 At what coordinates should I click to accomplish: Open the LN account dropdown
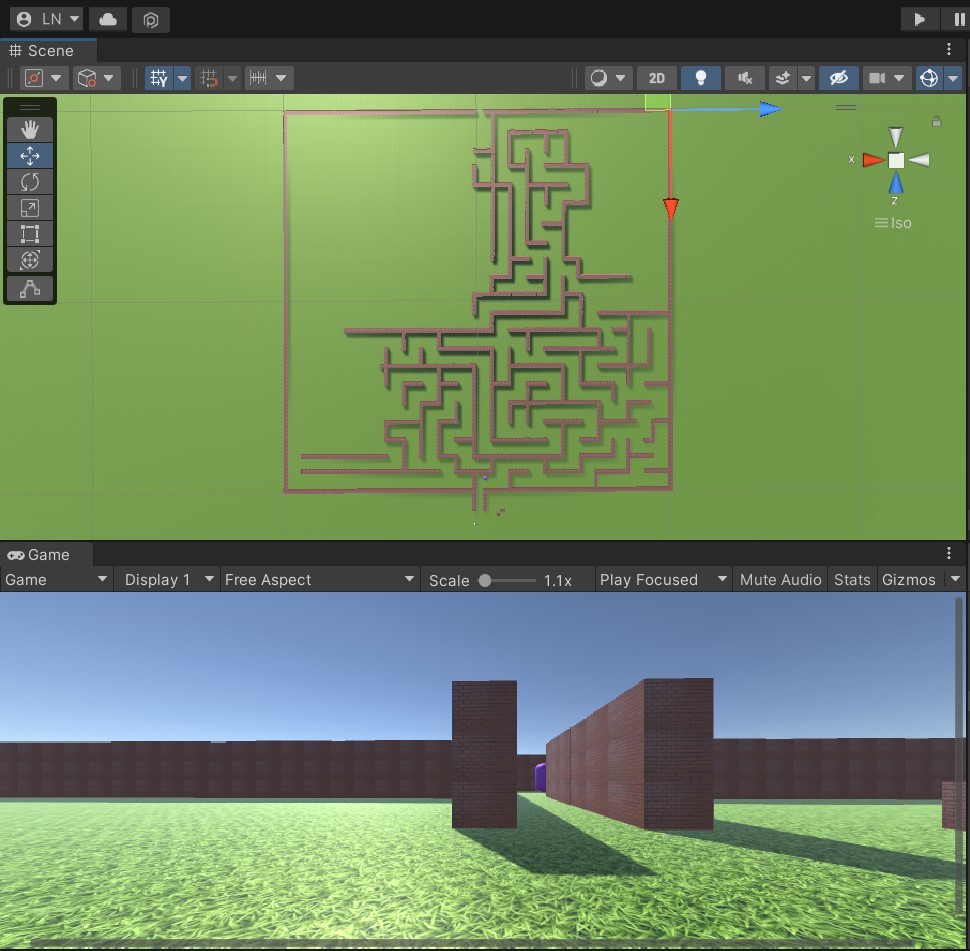(46, 19)
